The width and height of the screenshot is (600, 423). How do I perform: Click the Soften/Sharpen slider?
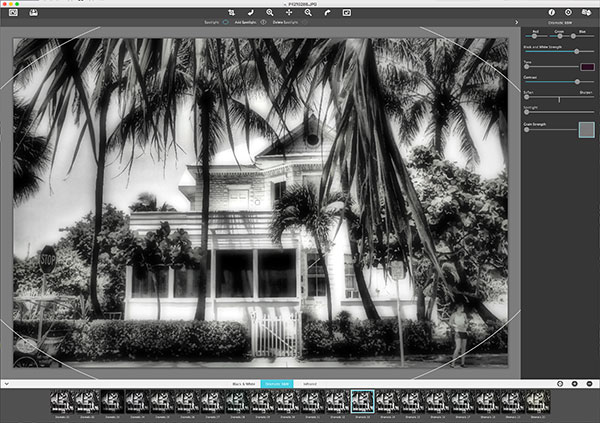[559, 97]
